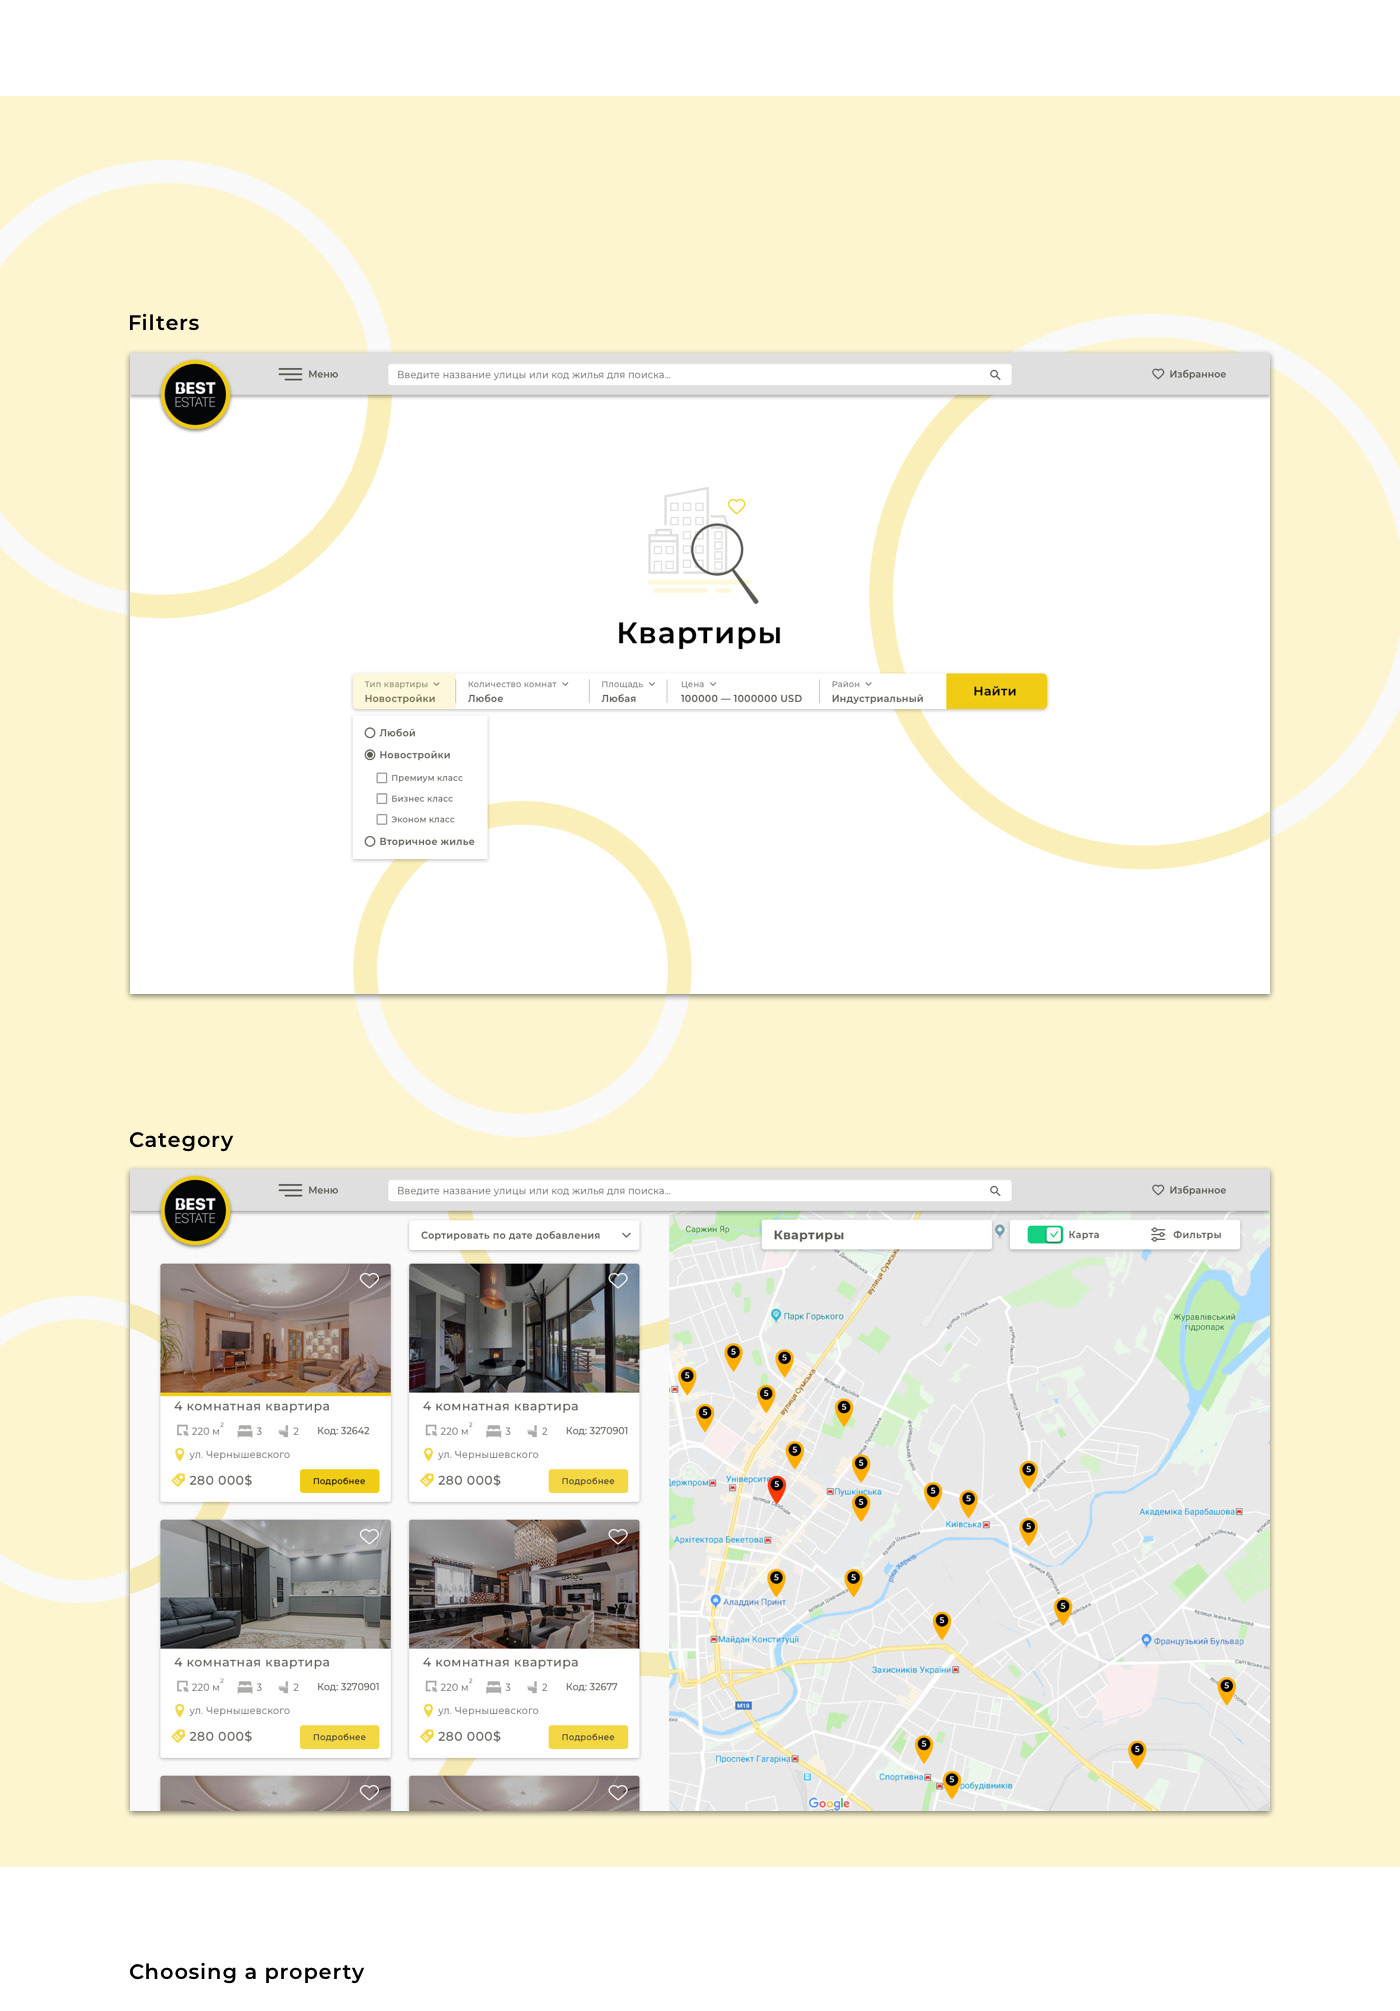
Task: Favorite the listing with Код 32642
Action: coord(370,1280)
